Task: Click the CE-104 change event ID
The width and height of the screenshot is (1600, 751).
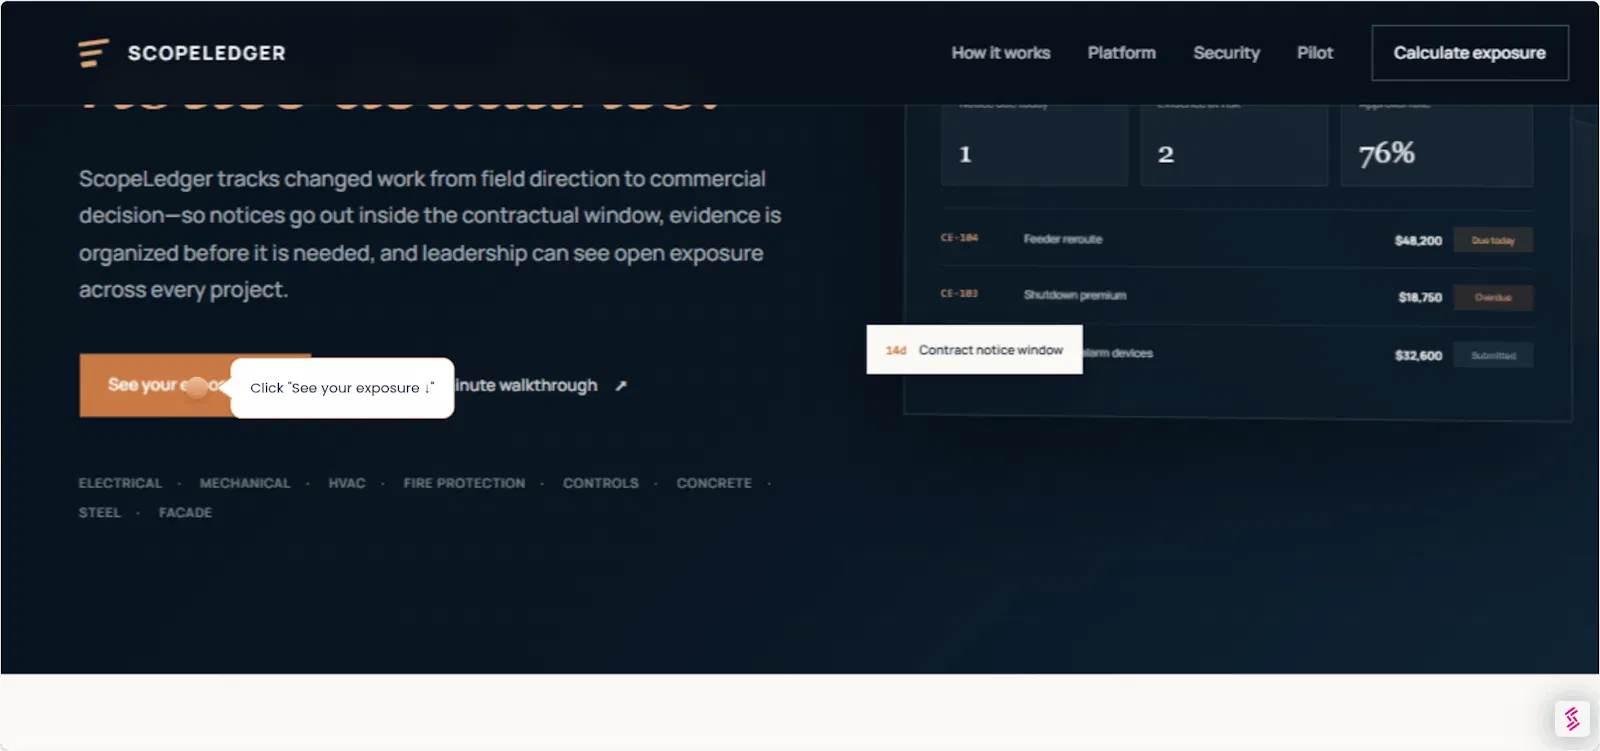Action: coord(959,238)
